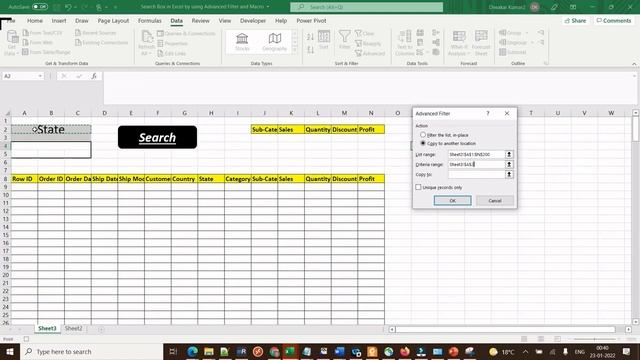This screenshot has height=360, width=640.
Task: Switch to the Home ribbon tab
Action: [x=35, y=20]
